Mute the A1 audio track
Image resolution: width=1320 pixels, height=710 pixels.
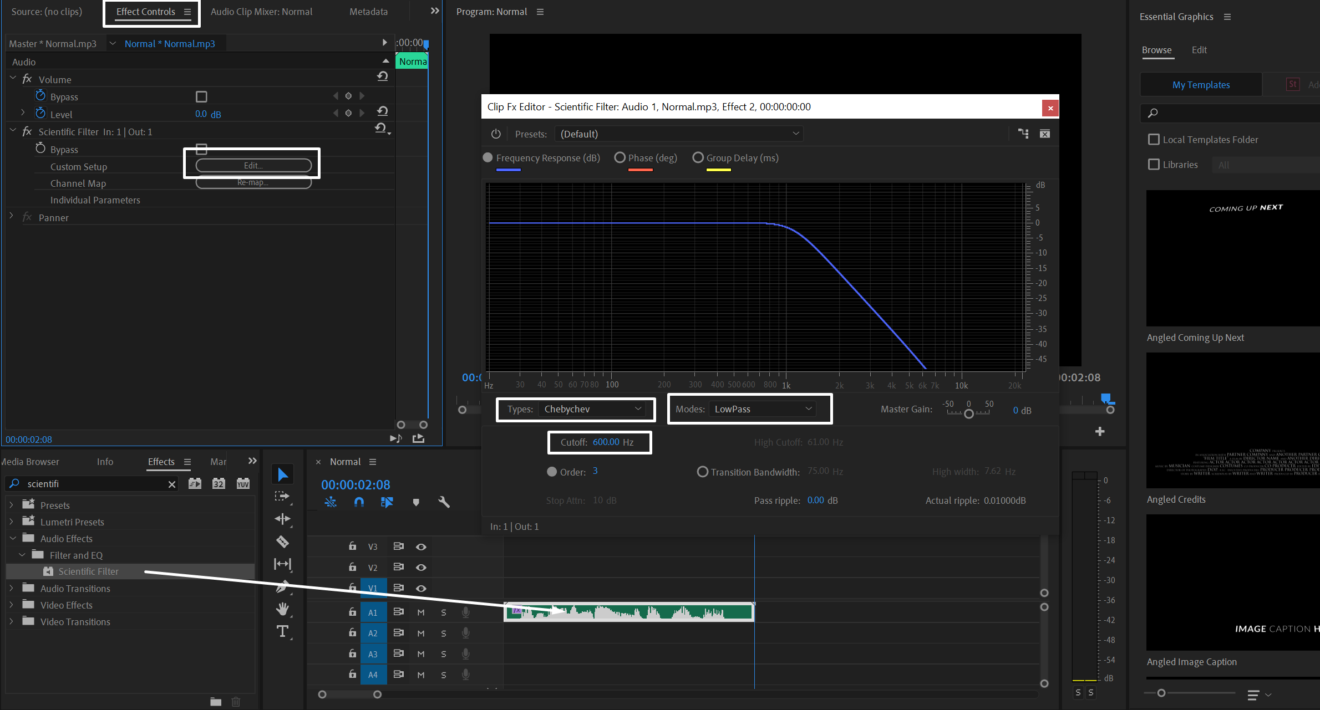click(420, 612)
